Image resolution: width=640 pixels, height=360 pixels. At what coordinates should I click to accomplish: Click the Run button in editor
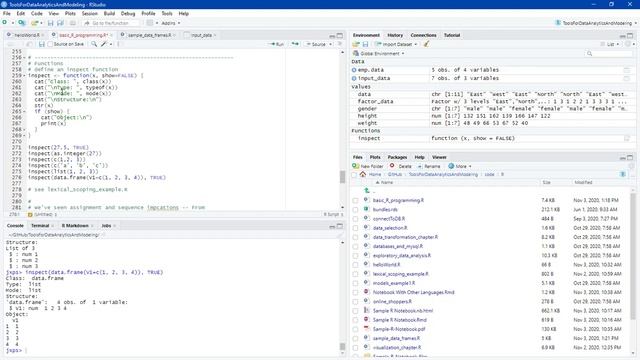tap(277, 44)
